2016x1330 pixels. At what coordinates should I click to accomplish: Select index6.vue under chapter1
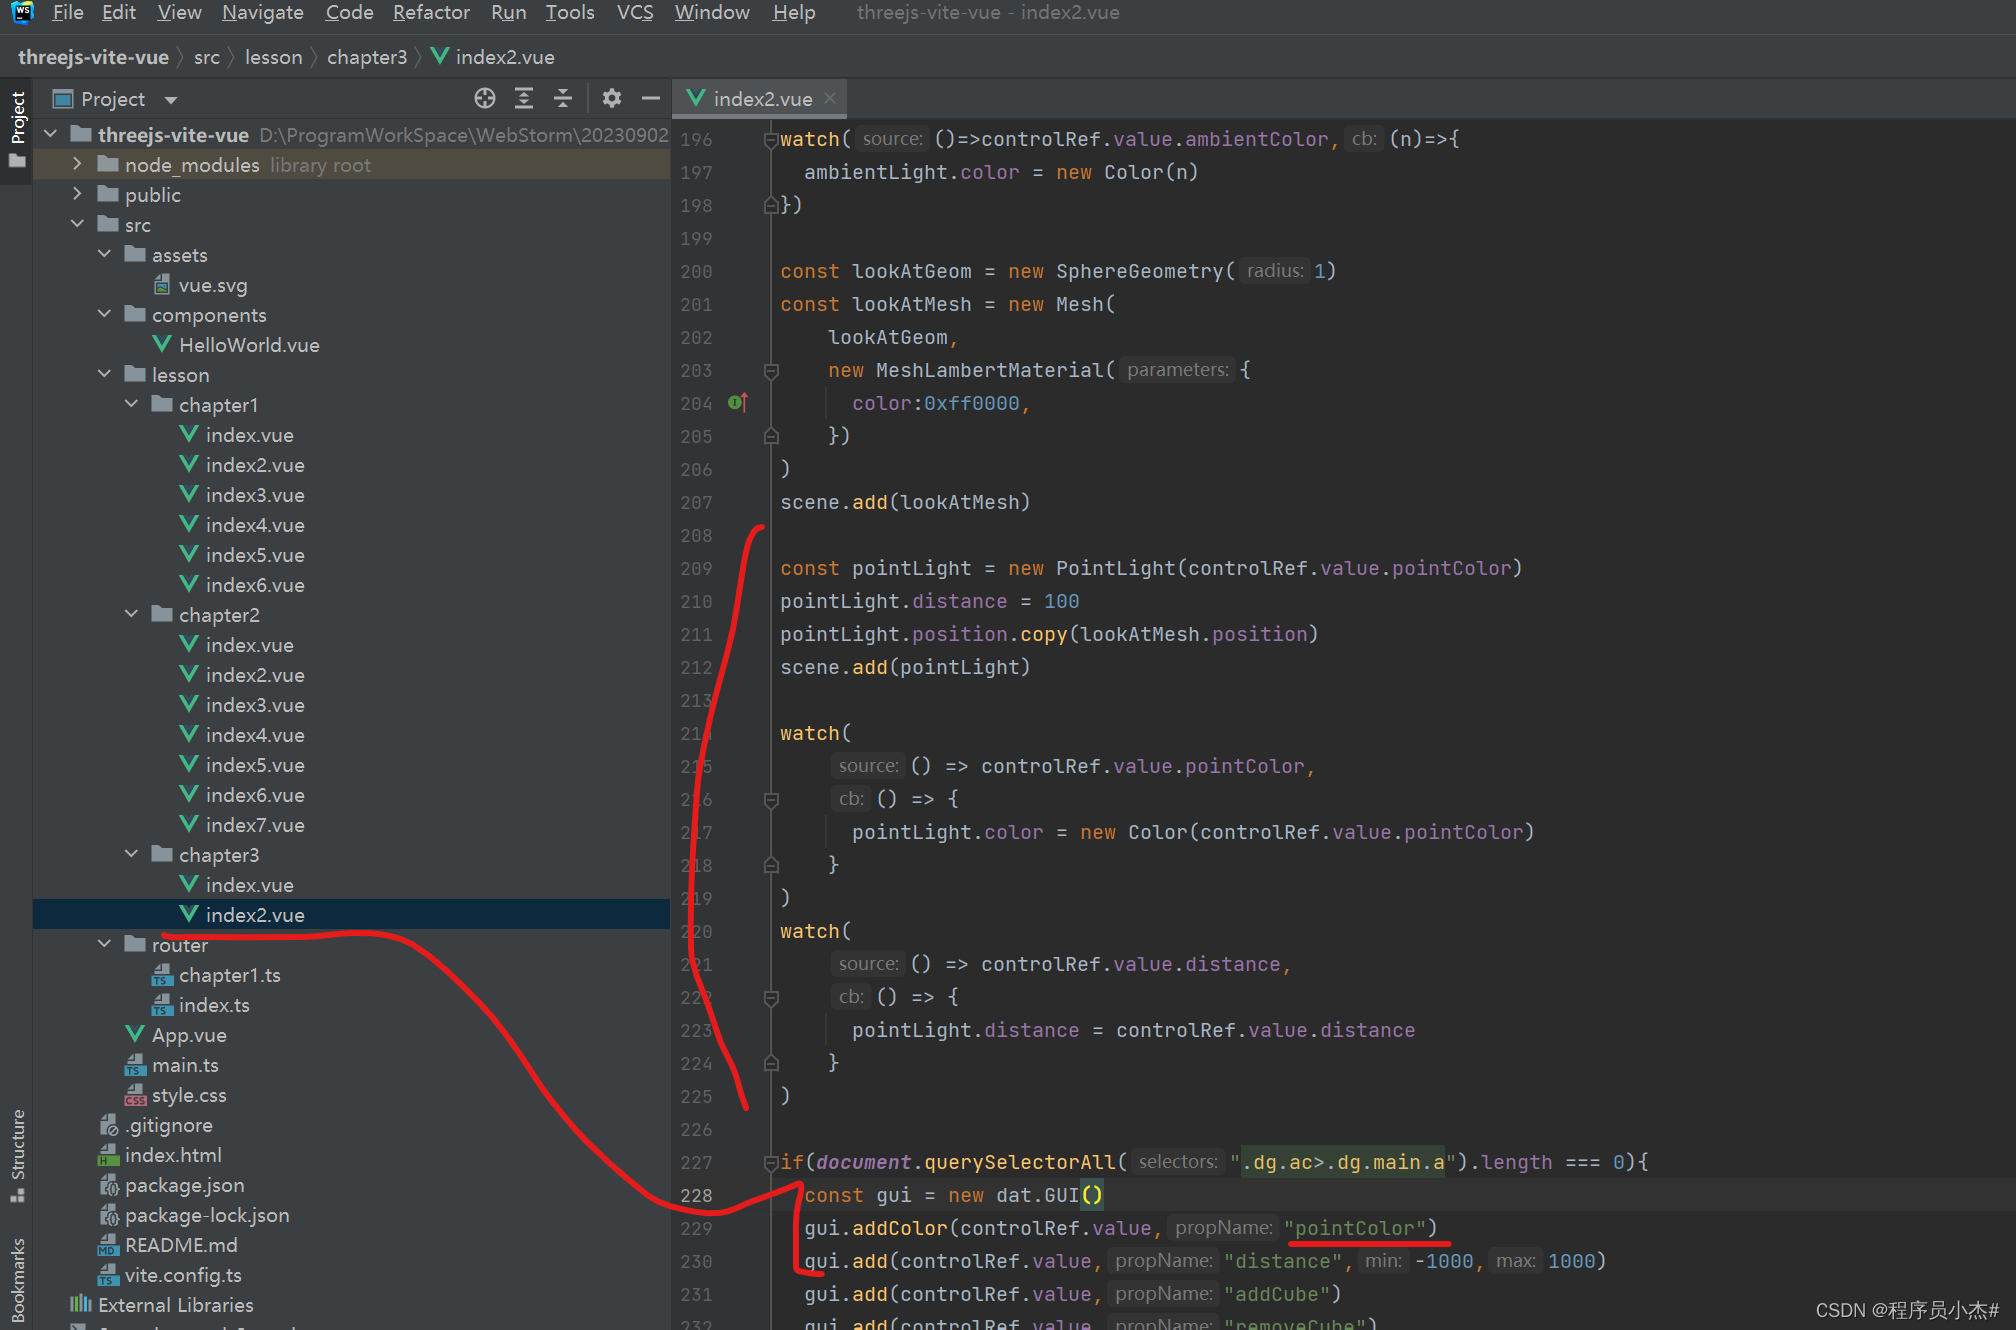pos(255,585)
